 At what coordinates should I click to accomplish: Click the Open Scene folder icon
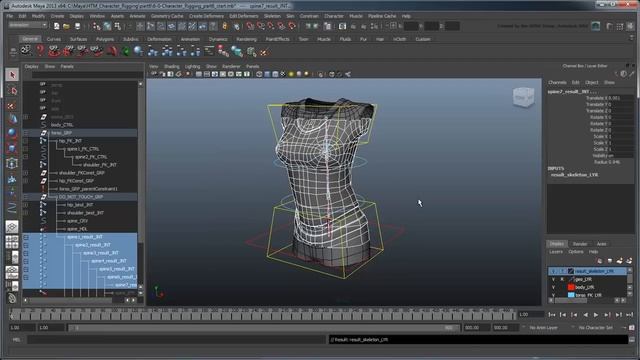66,26
